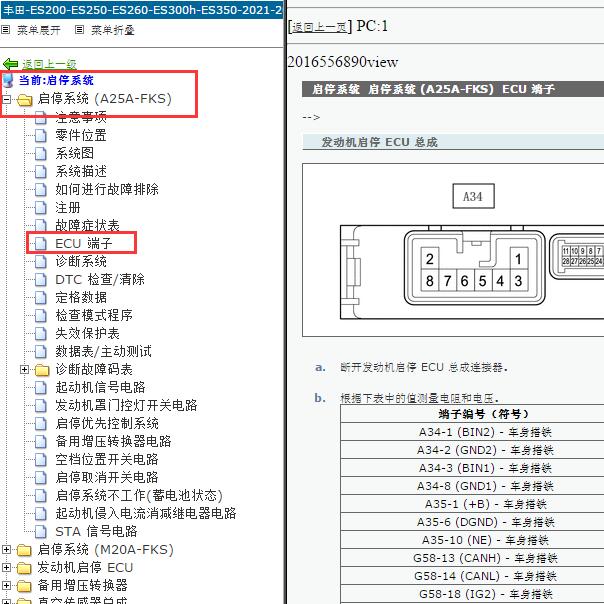Click the A34-2 (GND2) table row
The height and width of the screenshot is (604, 604).
[472, 450]
